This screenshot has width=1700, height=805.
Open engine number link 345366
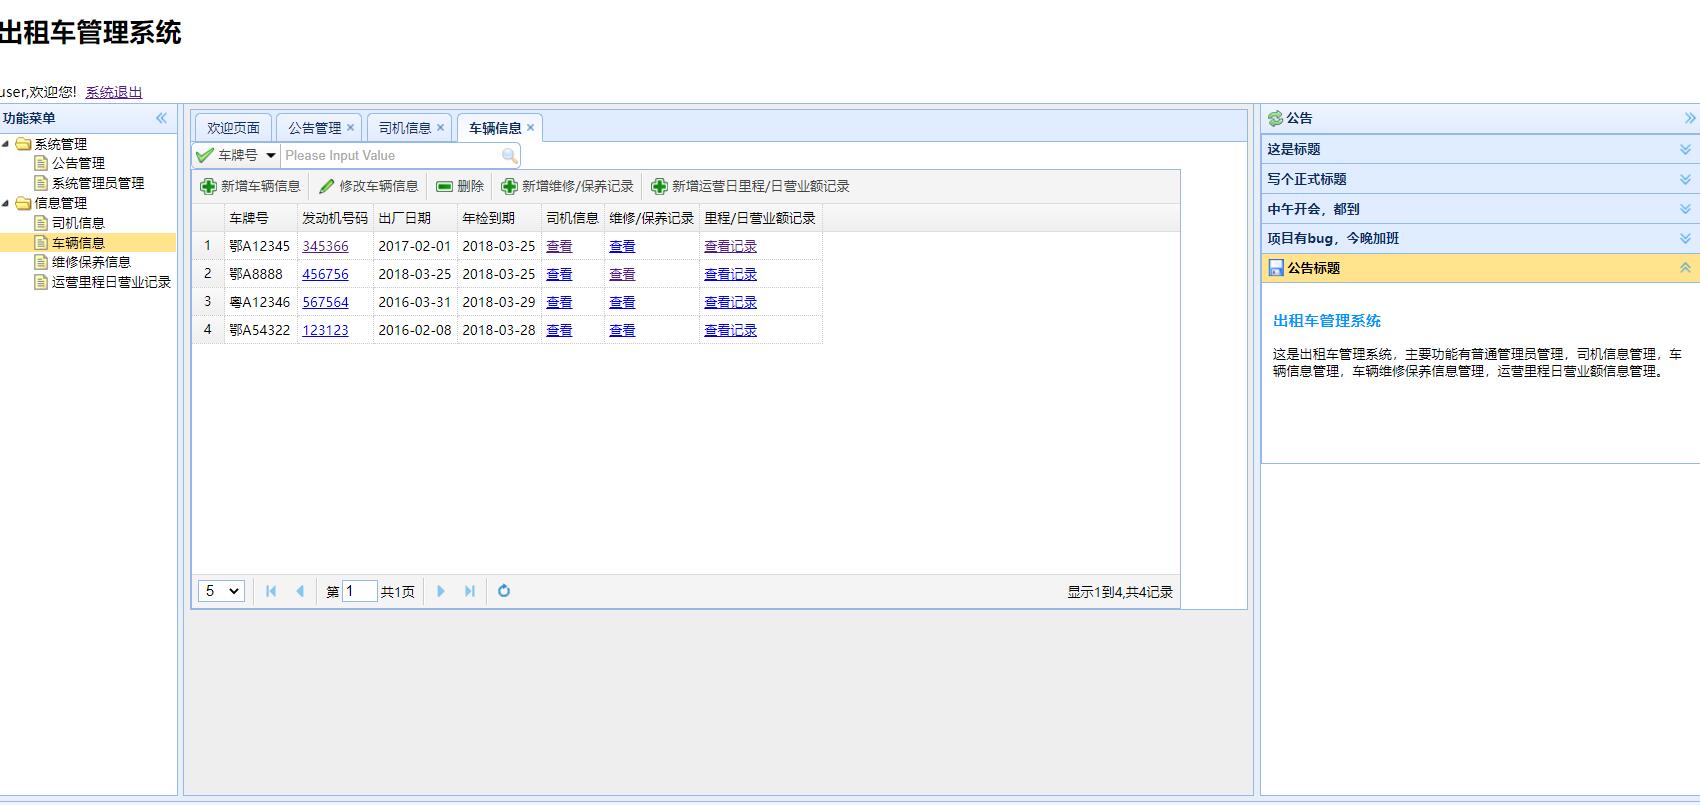click(325, 246)
